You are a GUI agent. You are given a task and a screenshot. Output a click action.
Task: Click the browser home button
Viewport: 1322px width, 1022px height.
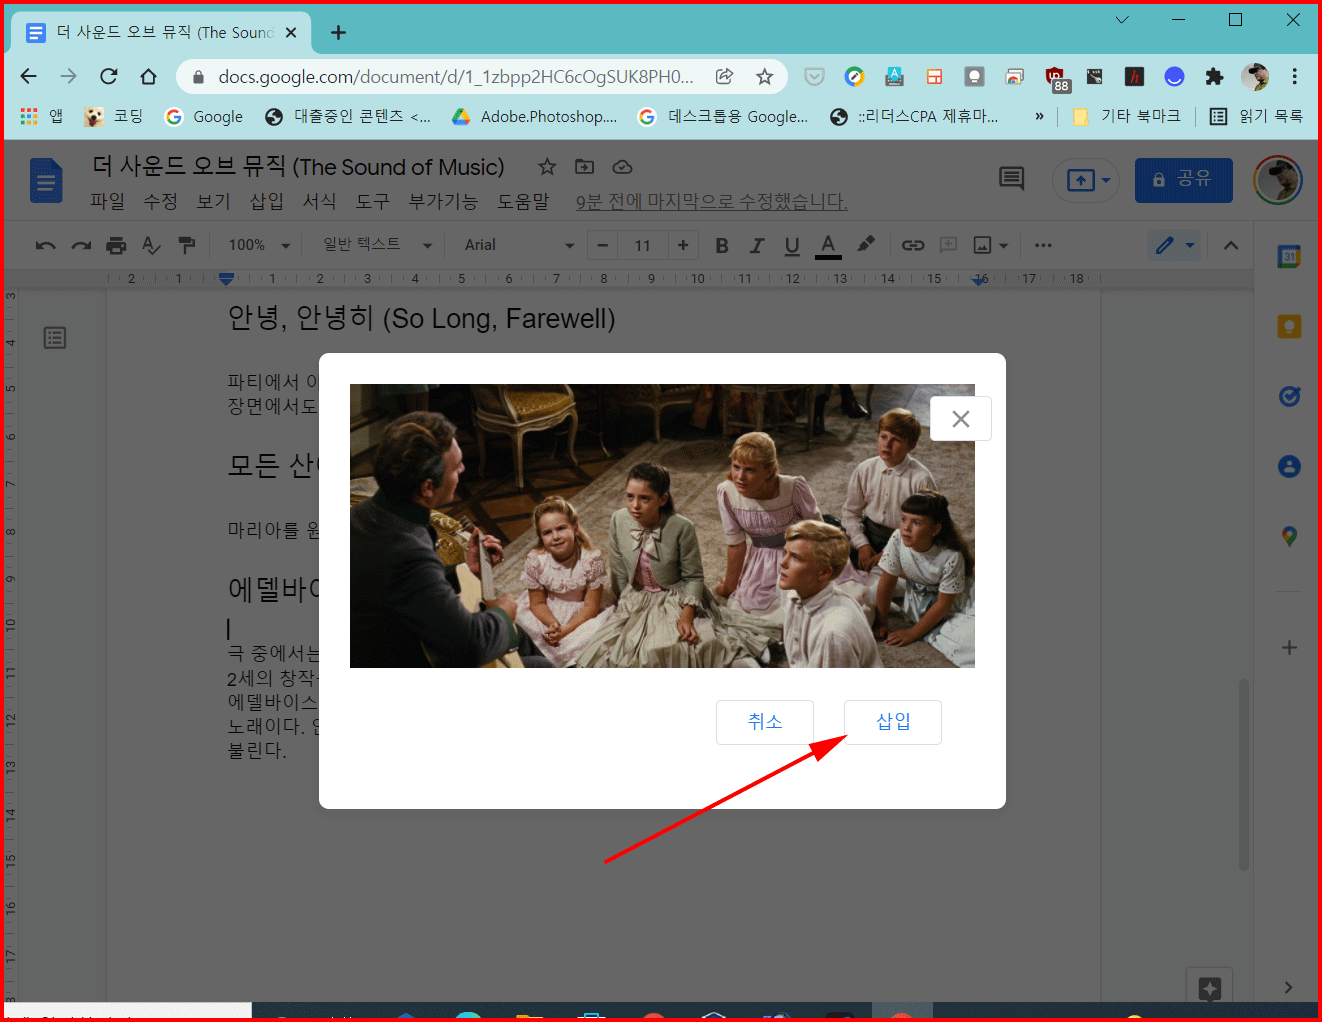point(148,76)
